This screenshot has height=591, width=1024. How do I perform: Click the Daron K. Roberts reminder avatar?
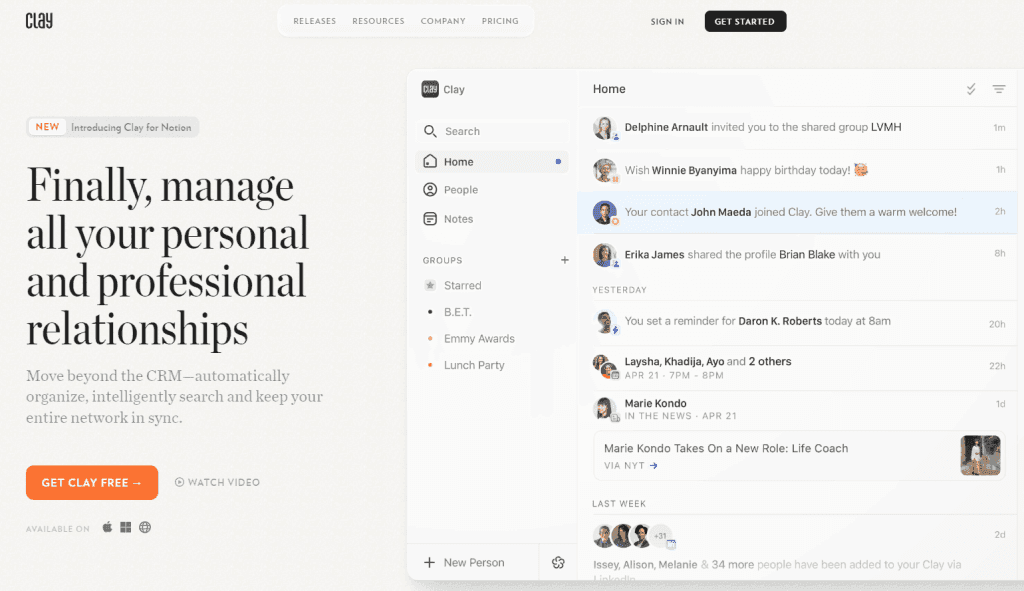point(605,322)
